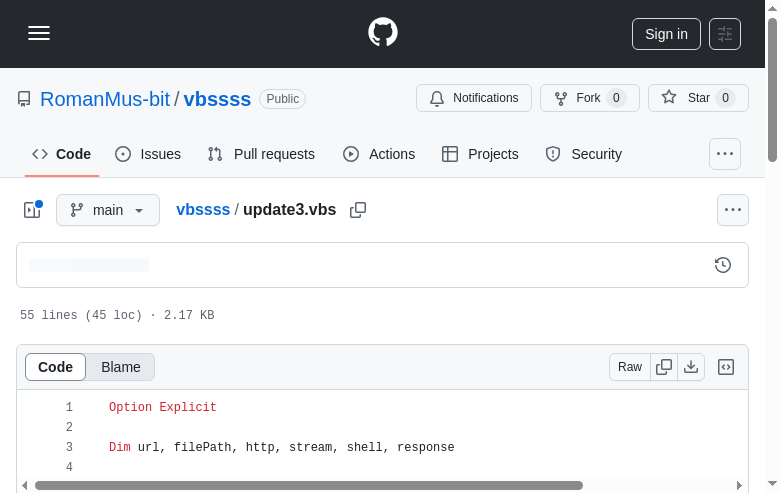This screenshot has width=780, height=493.
Task: Click the Notifications bell button
Action: pos(474,98)
